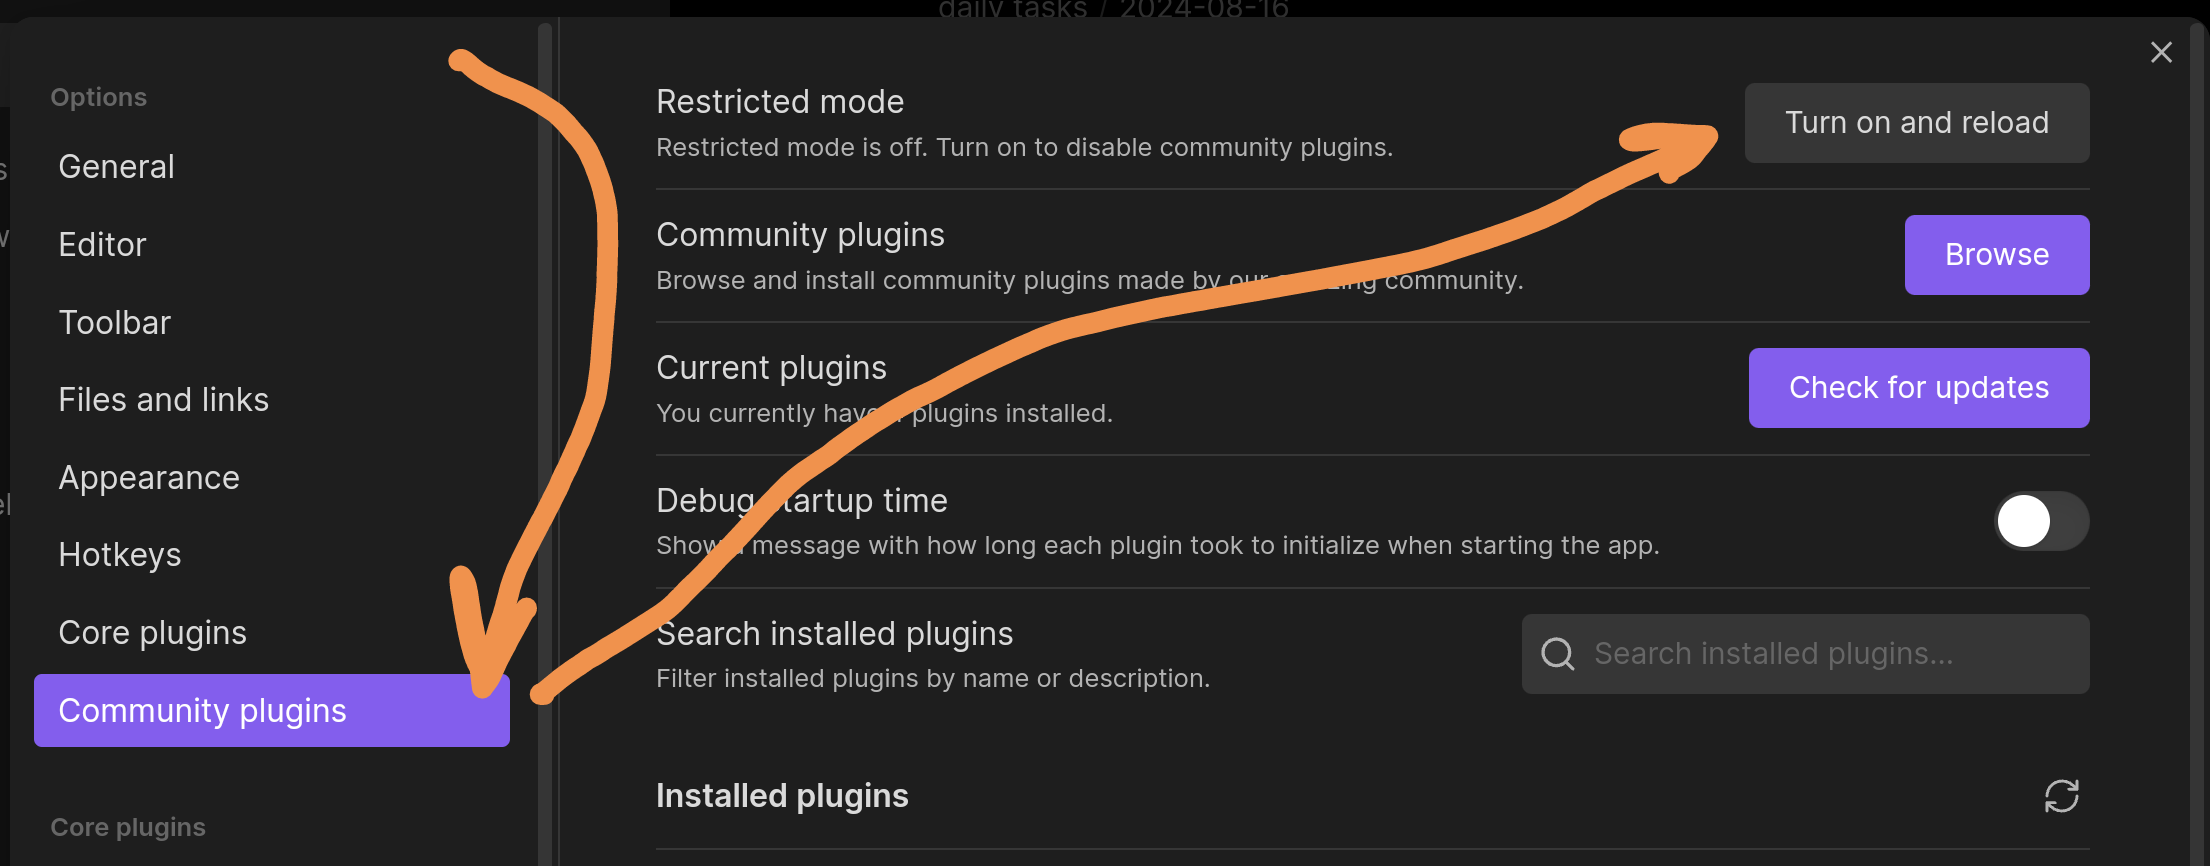Click the Options sidebar section heading
This screenshot has height=866, width=2210.
tap(99, 97)
